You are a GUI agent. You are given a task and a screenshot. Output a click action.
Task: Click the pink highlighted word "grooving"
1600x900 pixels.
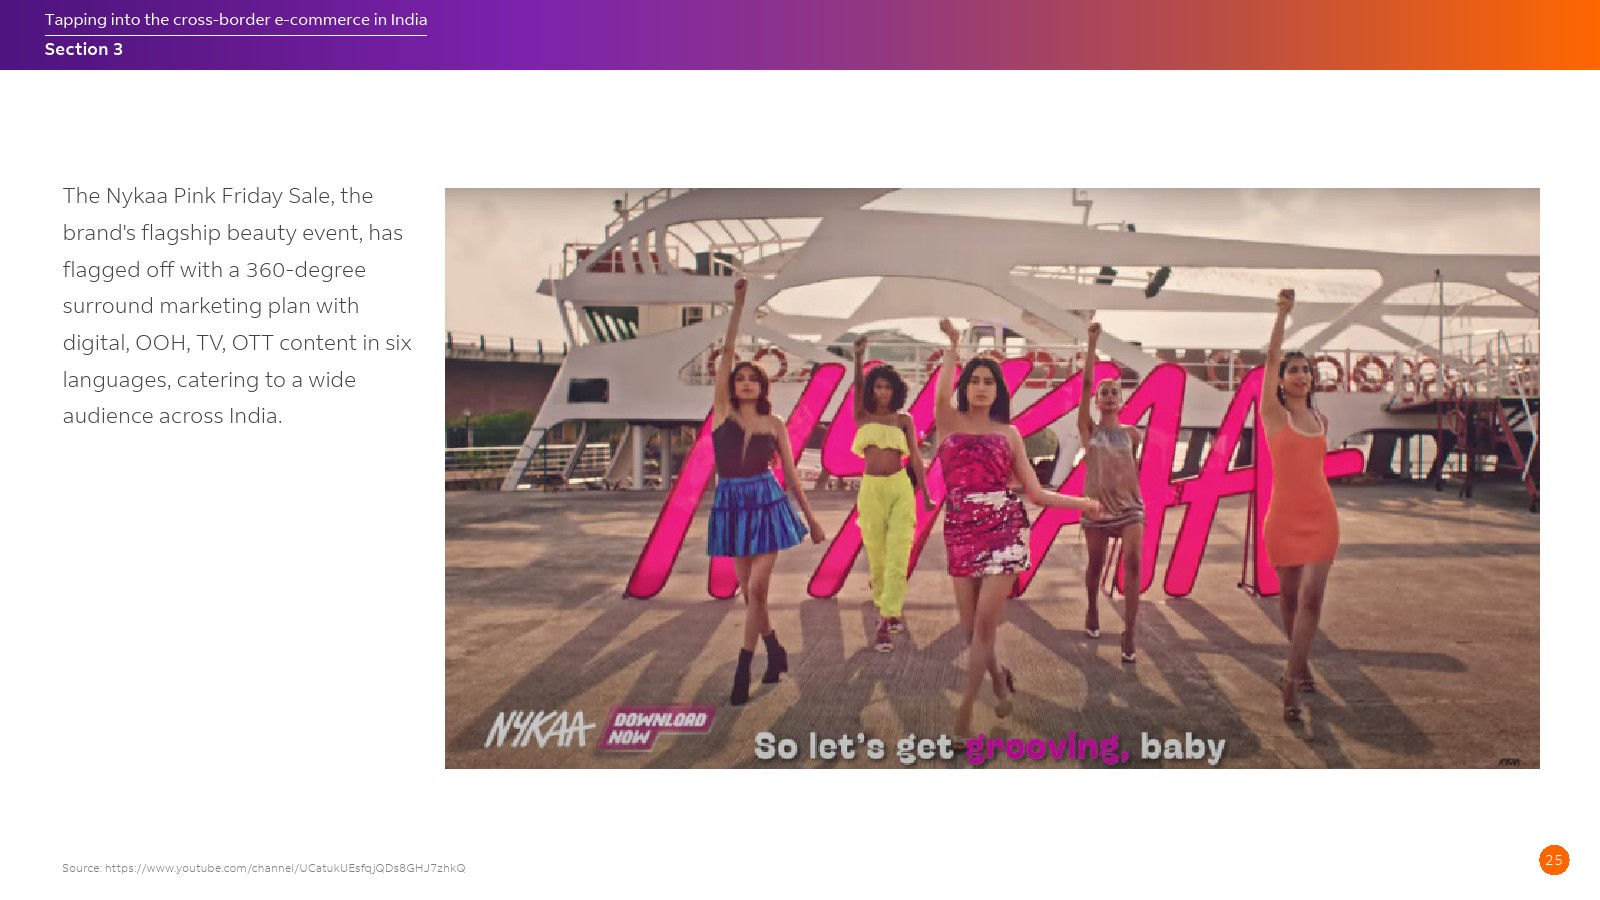click(x=1046, y=747)
